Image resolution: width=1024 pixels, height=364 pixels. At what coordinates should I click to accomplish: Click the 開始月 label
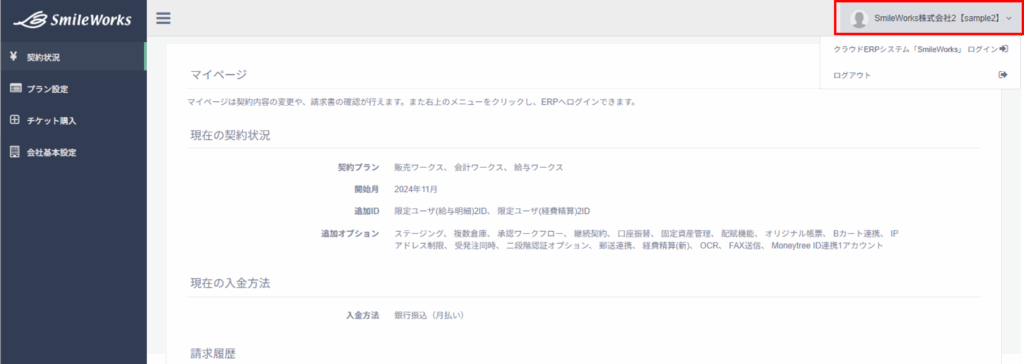pyautogui.click(x=367, y=189)
